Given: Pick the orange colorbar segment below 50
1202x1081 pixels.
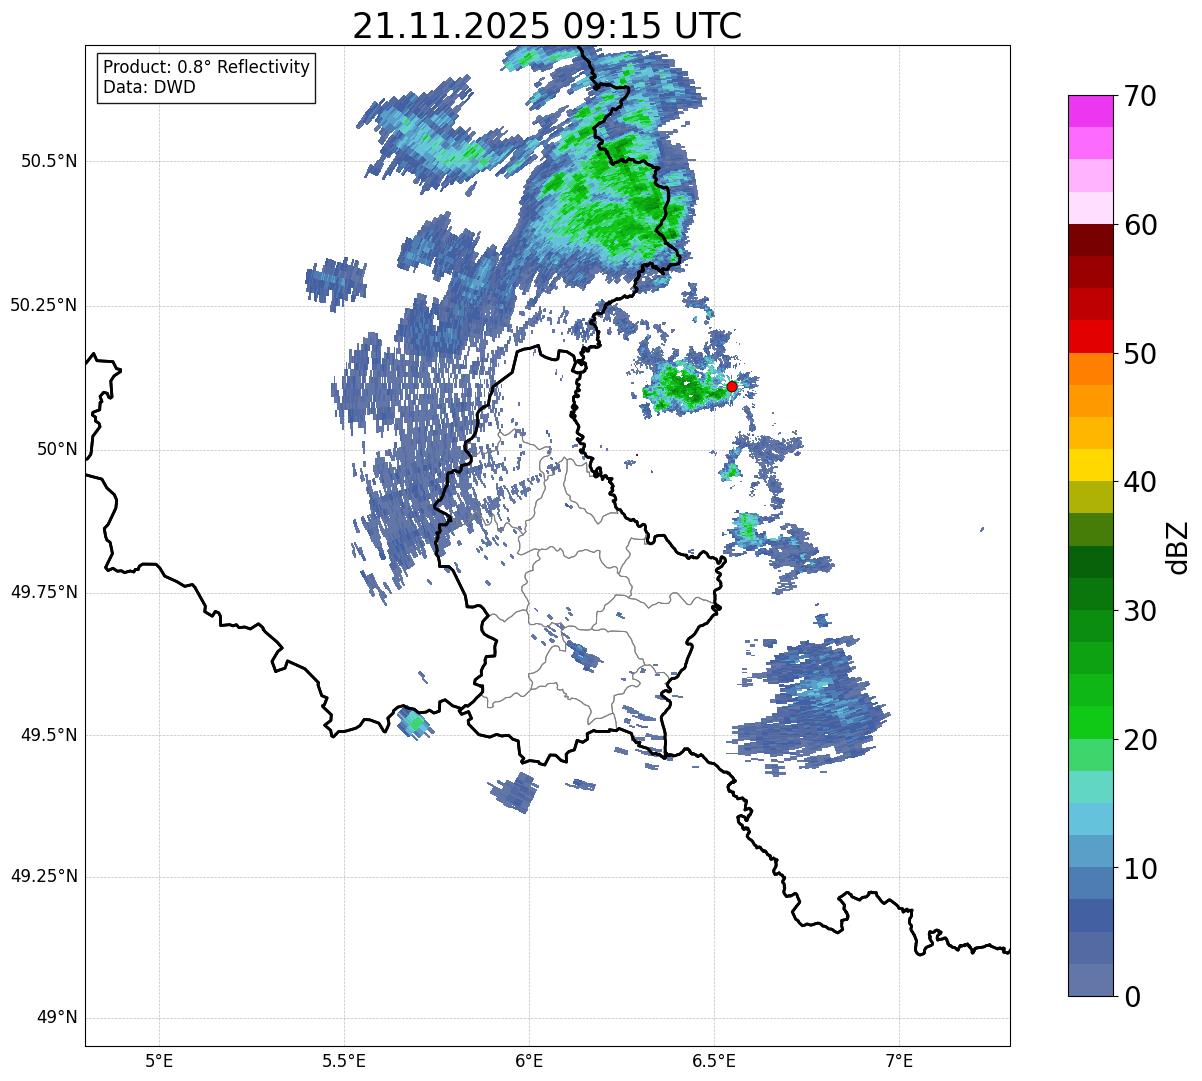Looking at the screenshot, I should 1091,368.
